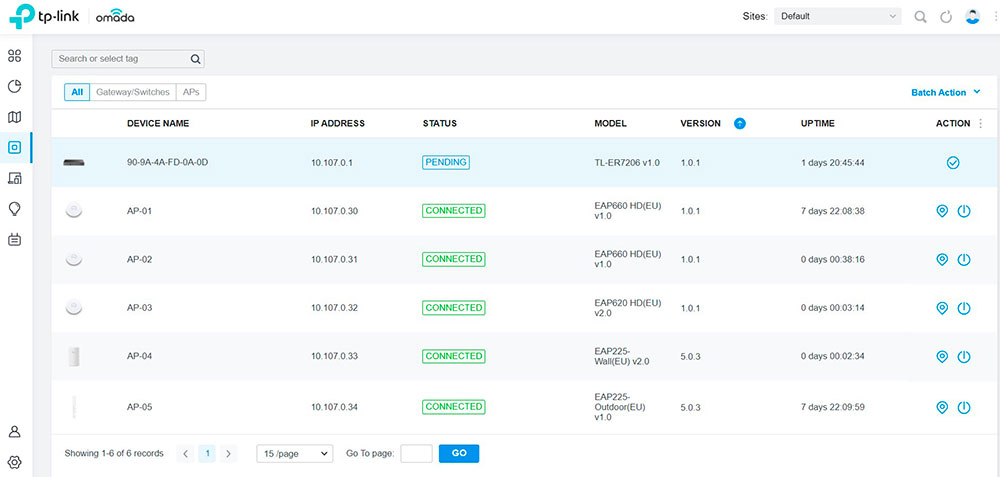Open the Admin user sidebar icon

[x=15, y=432]
